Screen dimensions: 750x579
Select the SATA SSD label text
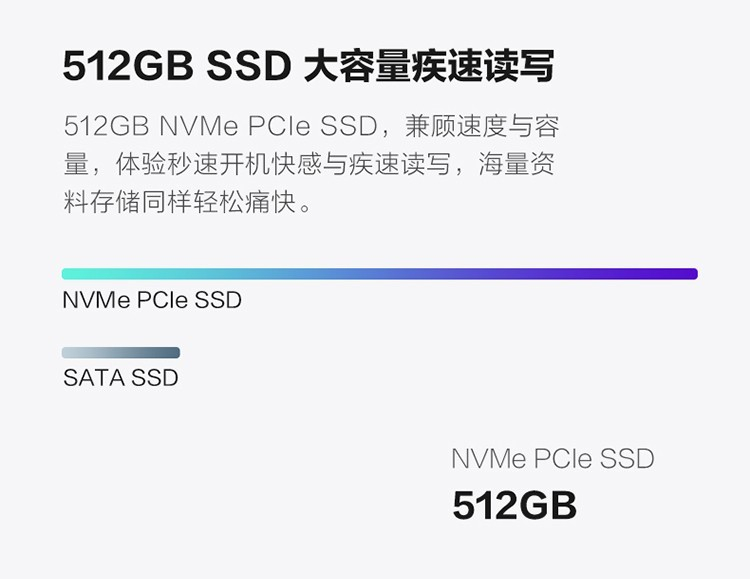[x=121, y=378]
